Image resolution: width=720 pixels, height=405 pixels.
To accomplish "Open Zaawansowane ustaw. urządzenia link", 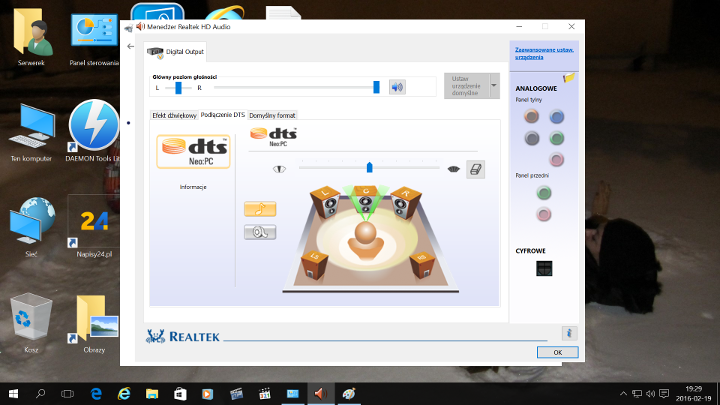I will pos(544,53).
